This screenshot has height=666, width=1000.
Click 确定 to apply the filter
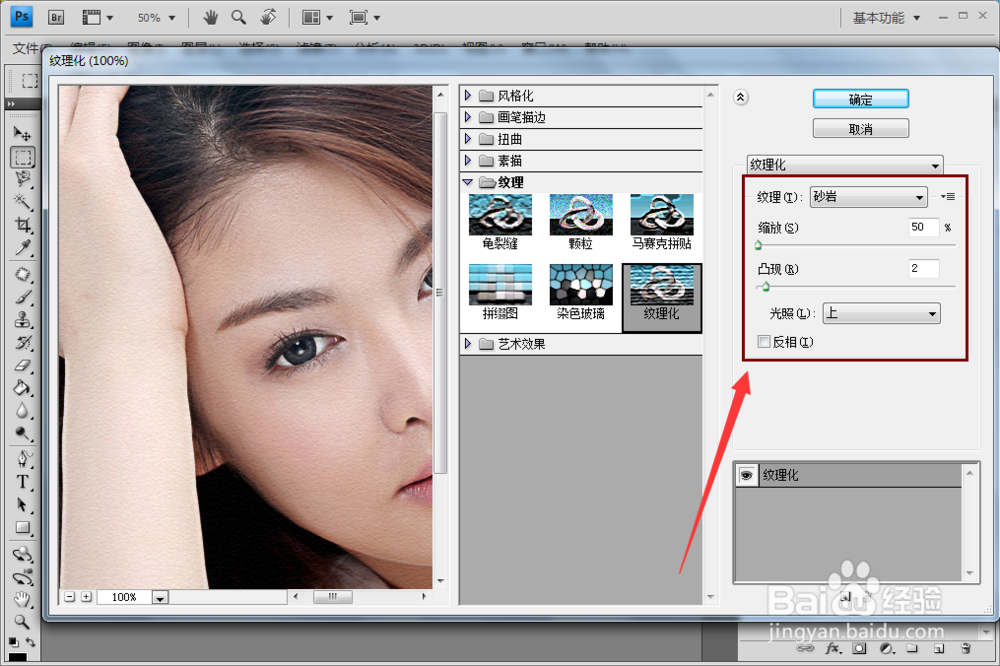860,99
